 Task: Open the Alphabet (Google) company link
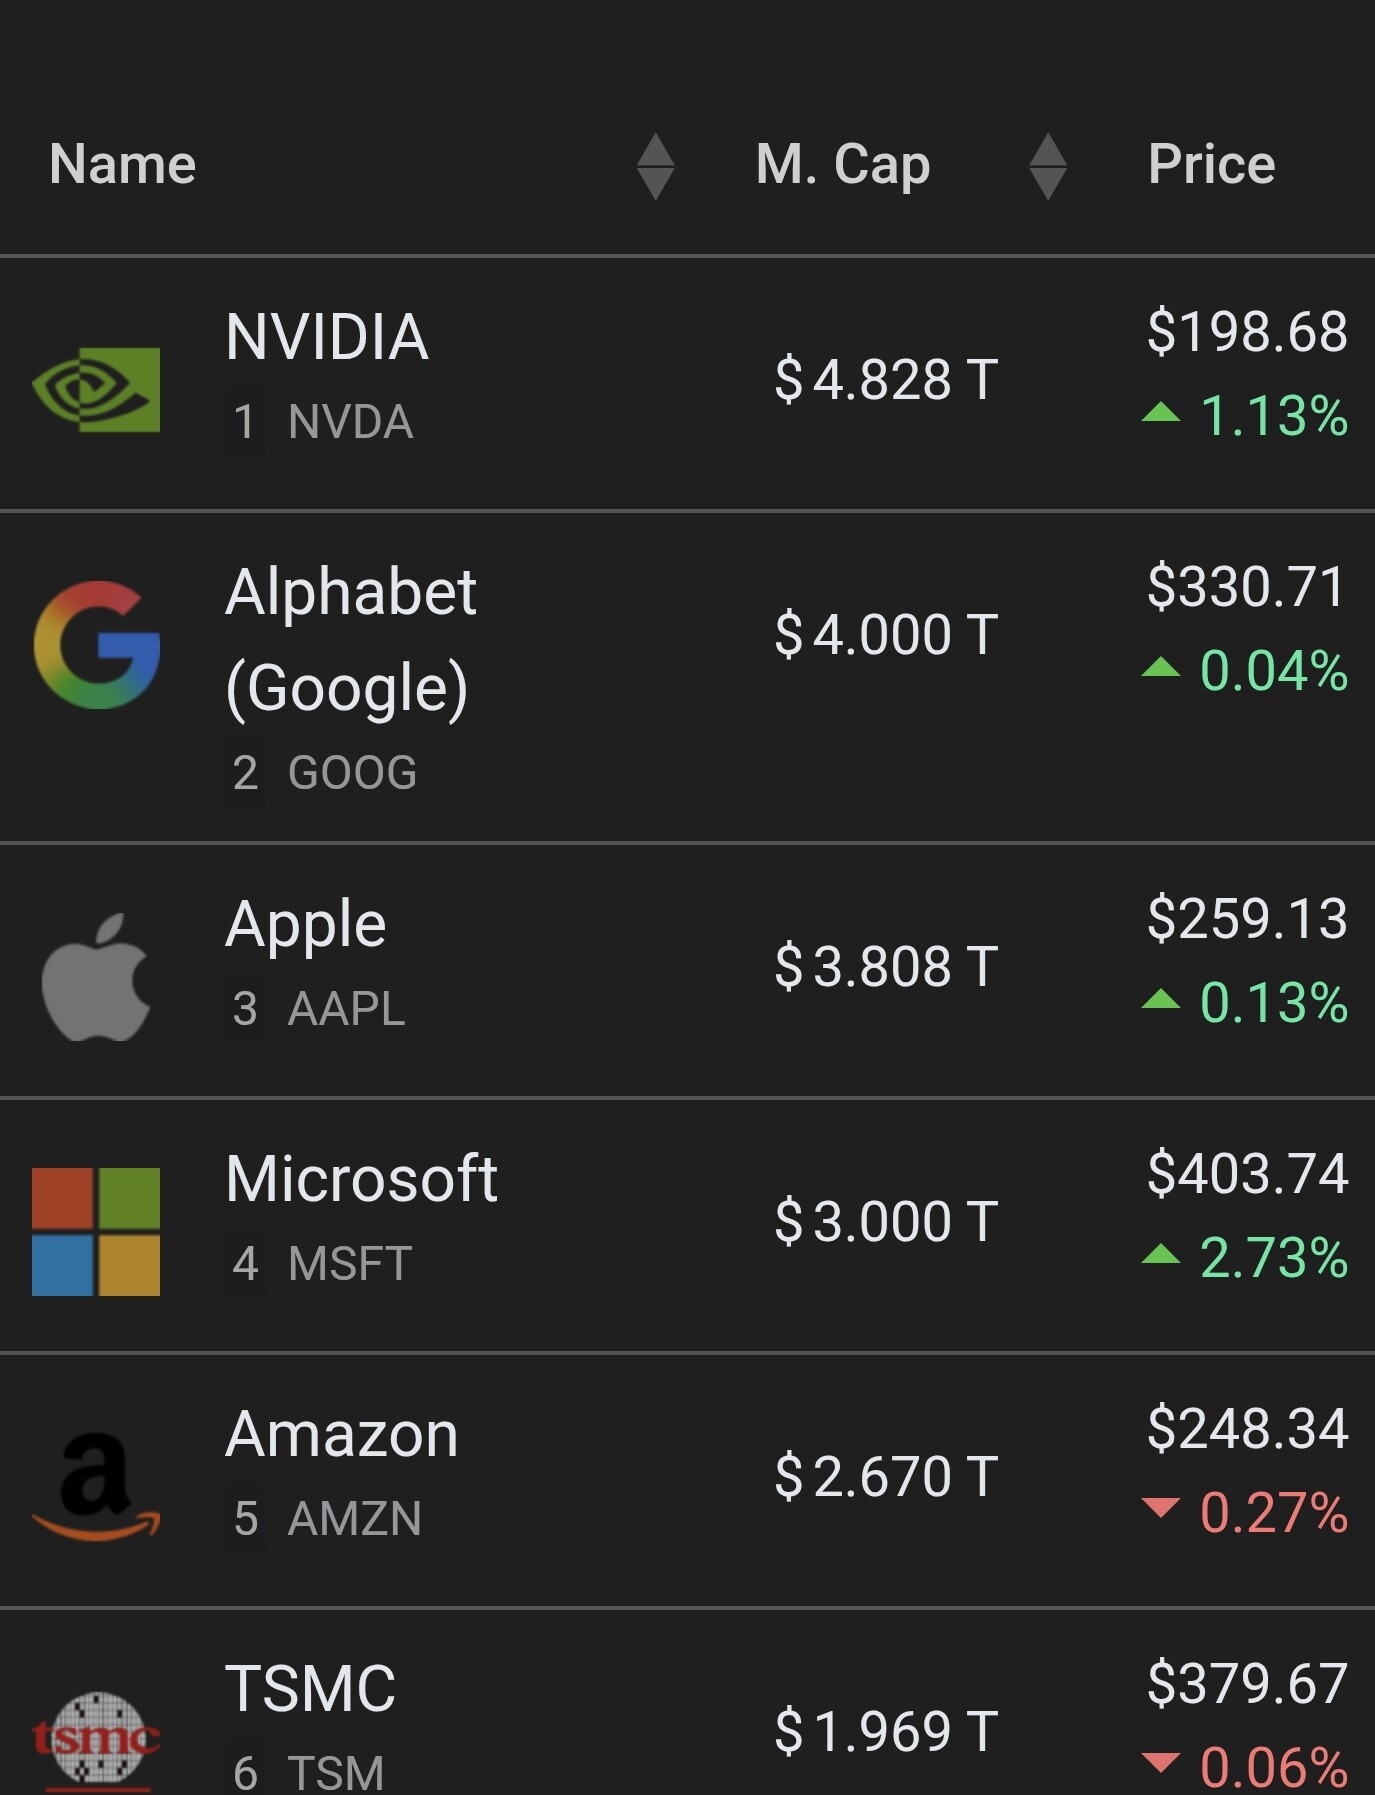coord(350,639)
